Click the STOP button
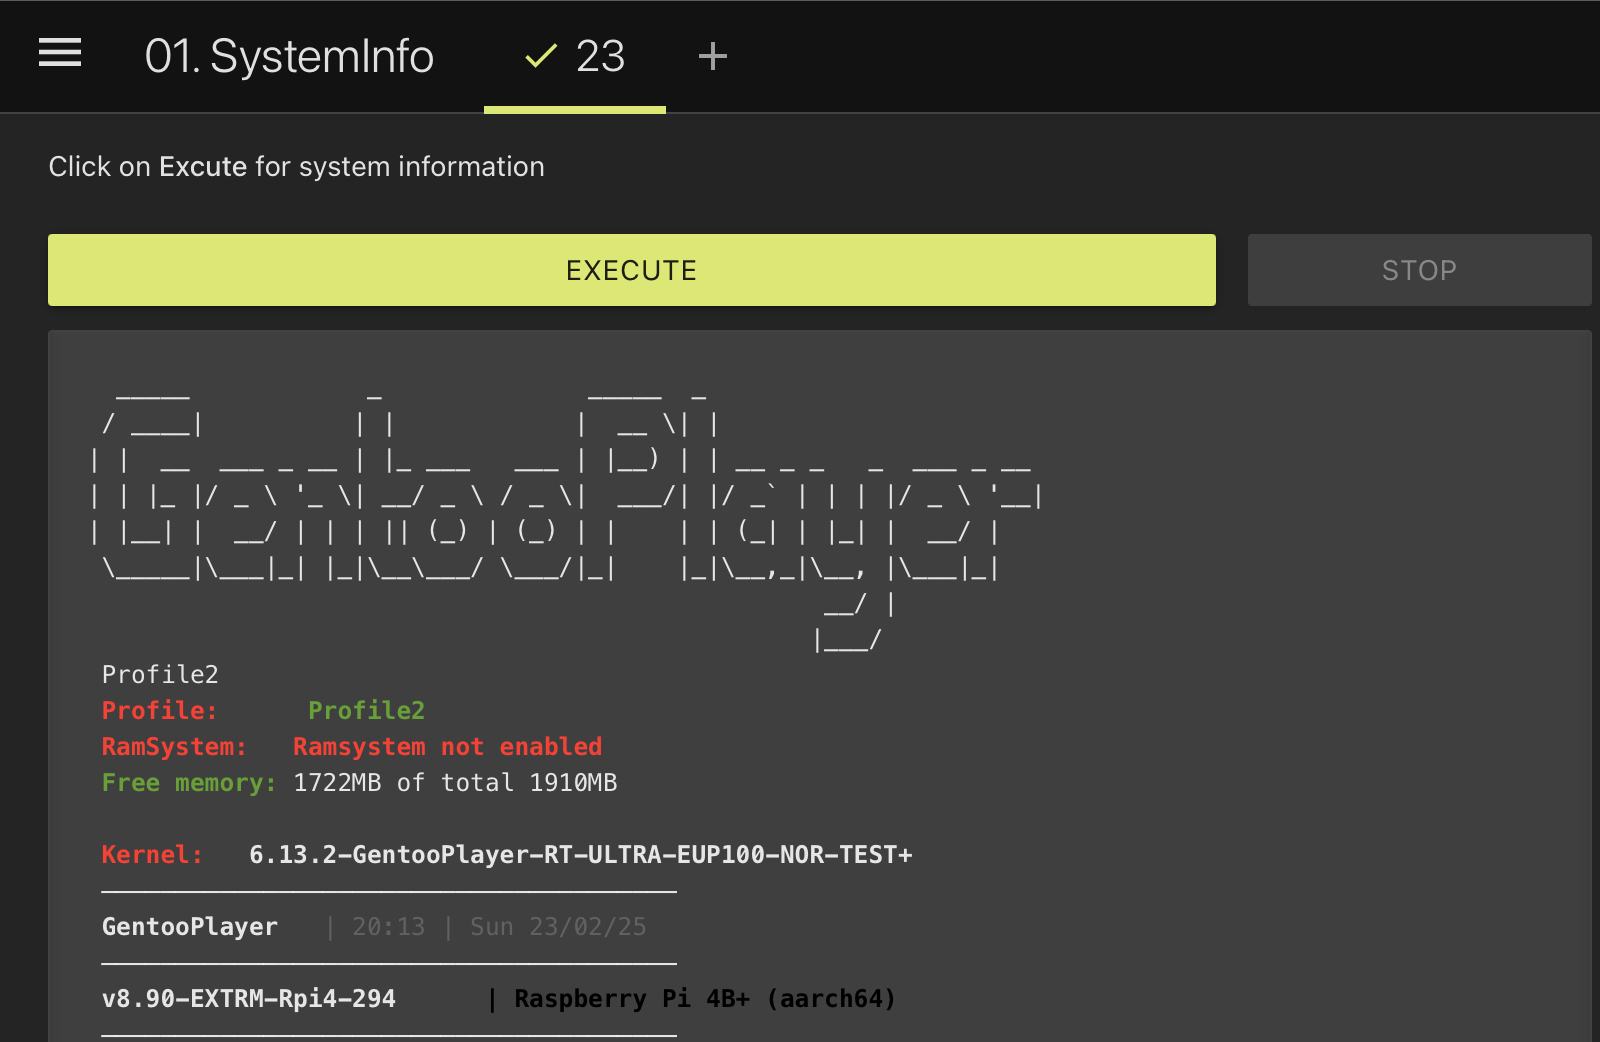 [1419, 270]
